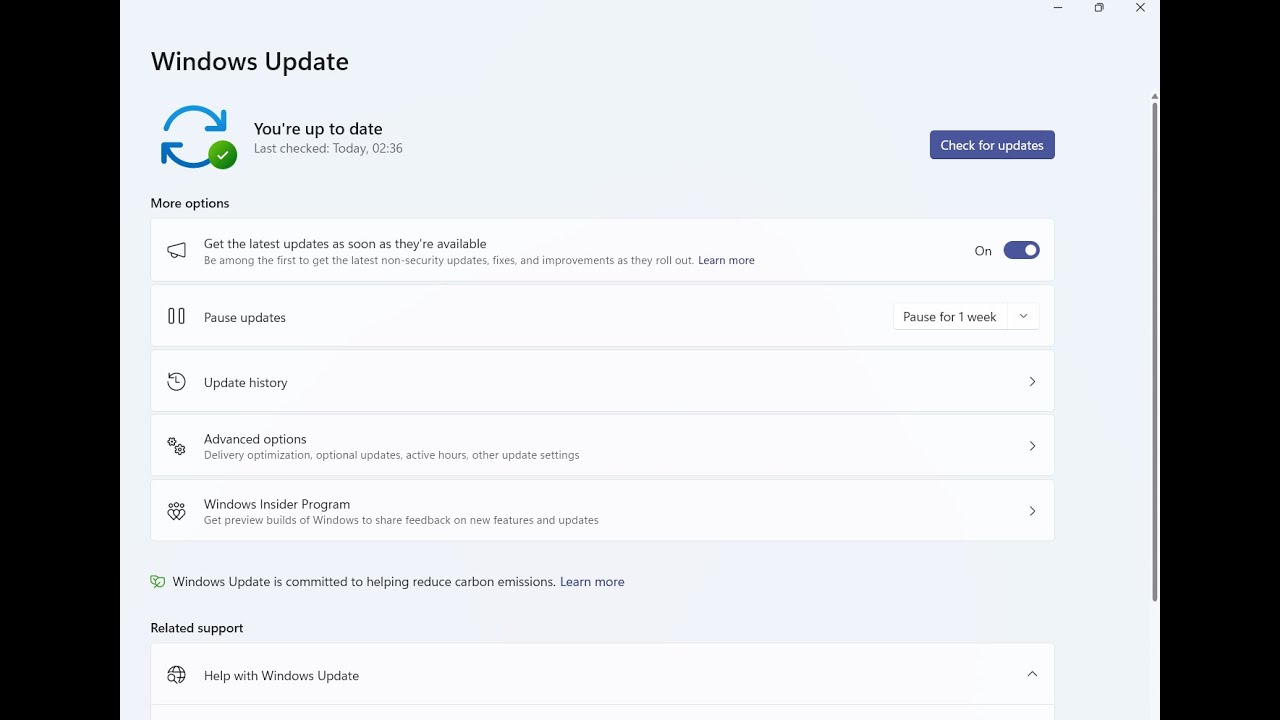Click the Windows Insider Program hearts icon

point(177,511)
